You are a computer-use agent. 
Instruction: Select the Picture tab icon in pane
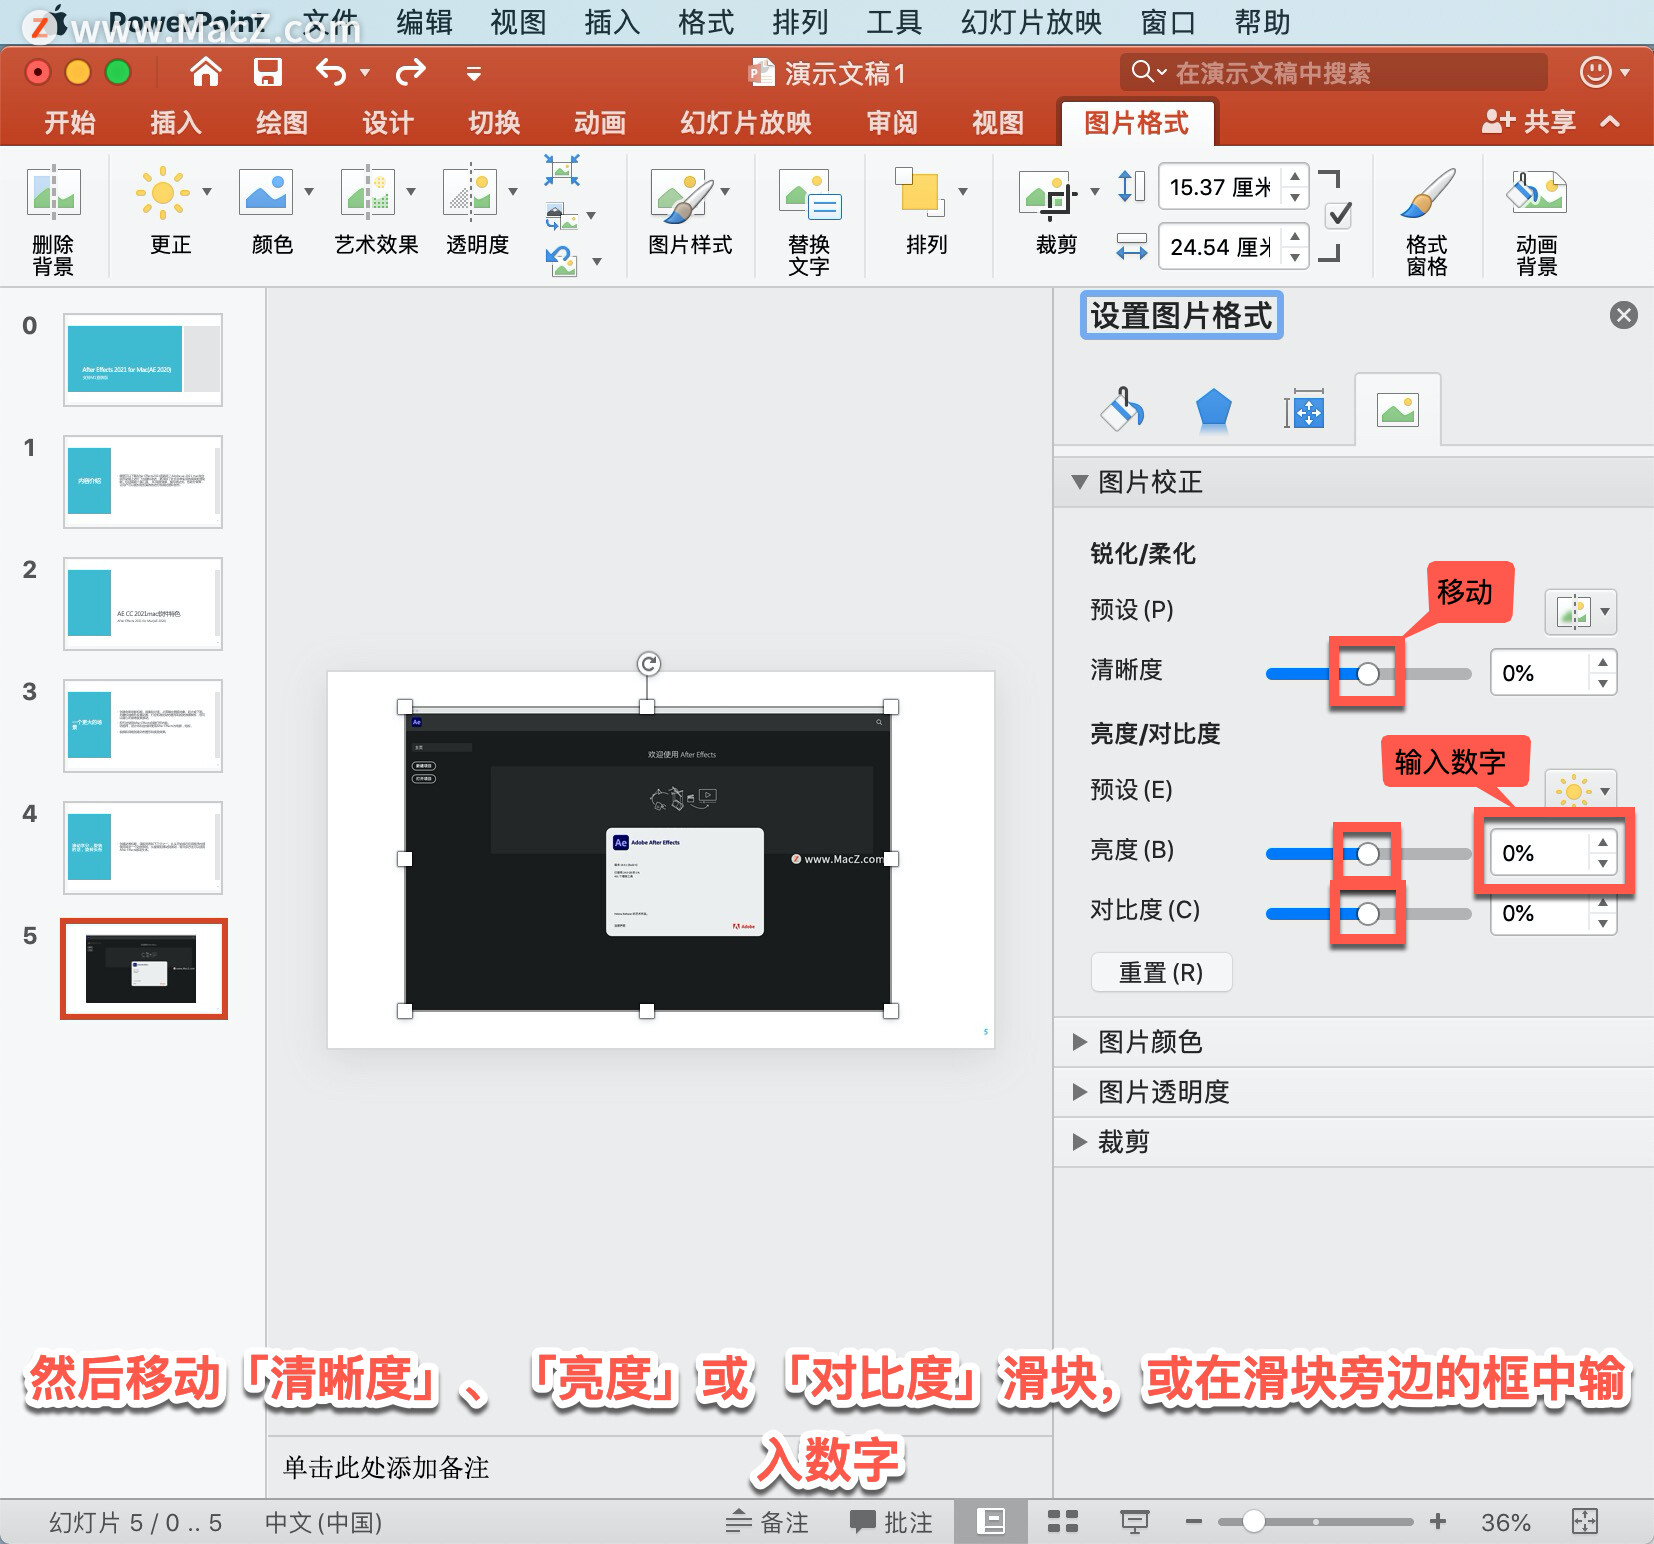click(x=1397, y=409)
